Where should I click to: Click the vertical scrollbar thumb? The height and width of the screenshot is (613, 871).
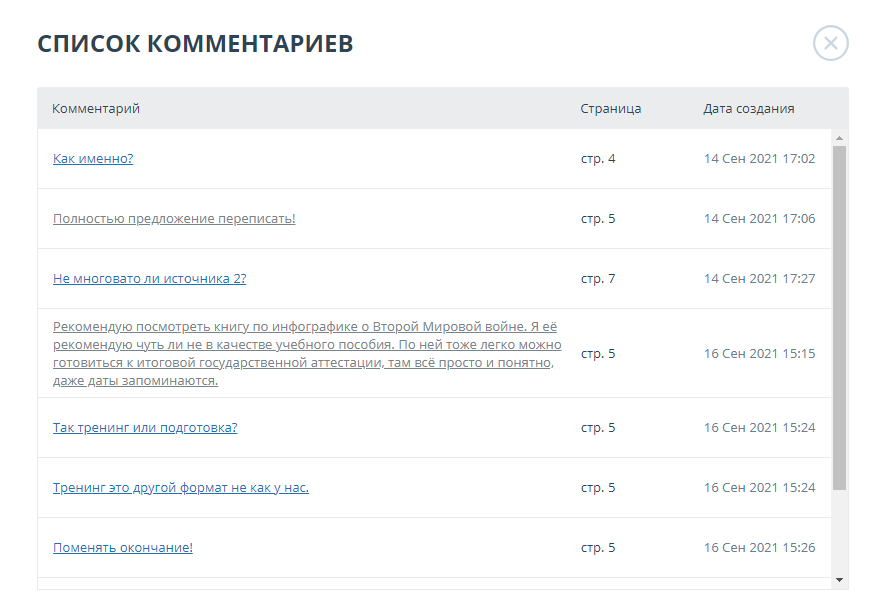(x=839, y=318)
